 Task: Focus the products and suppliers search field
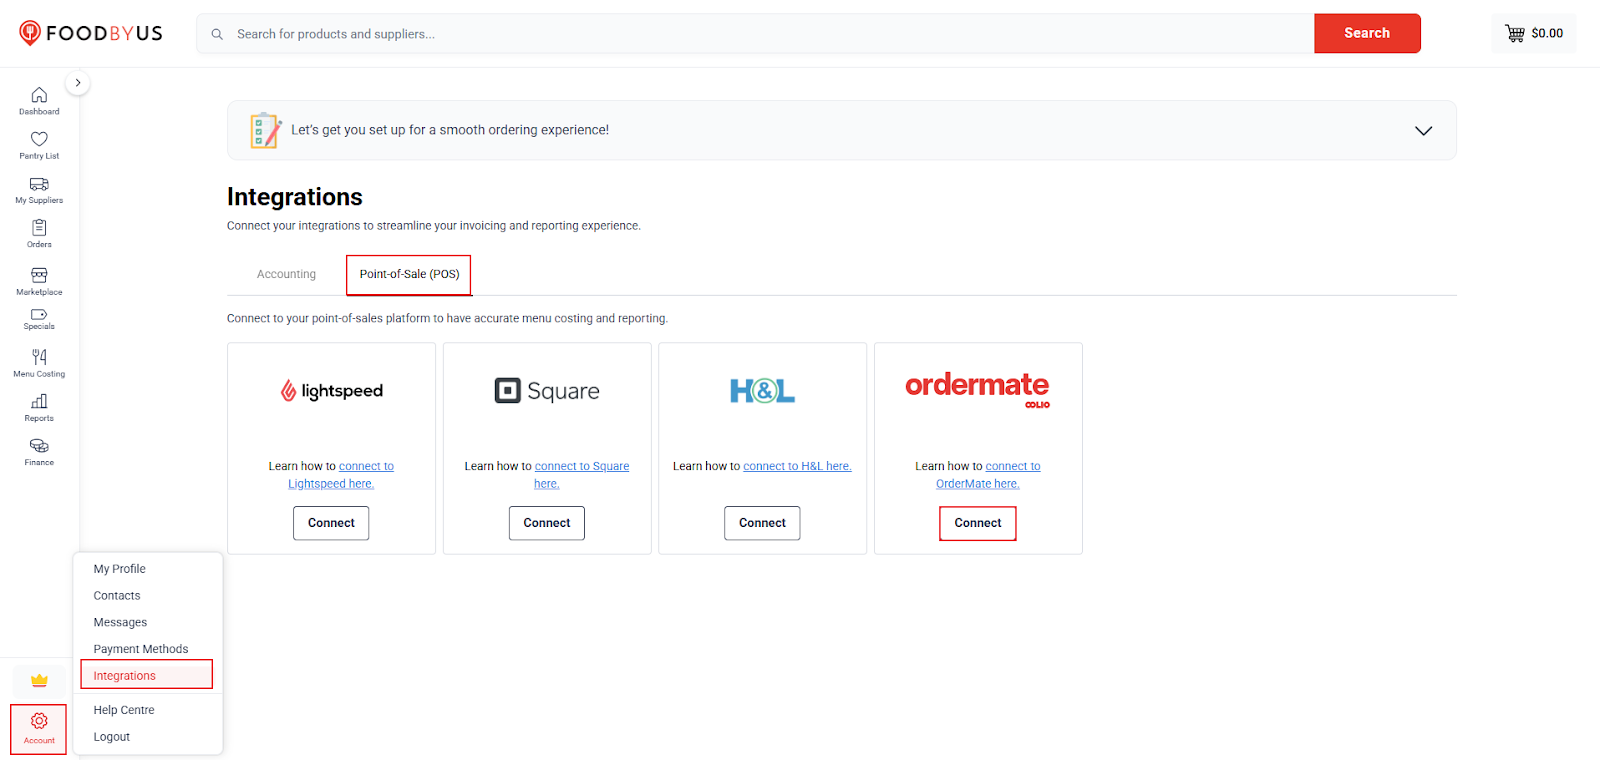point(755,34)
